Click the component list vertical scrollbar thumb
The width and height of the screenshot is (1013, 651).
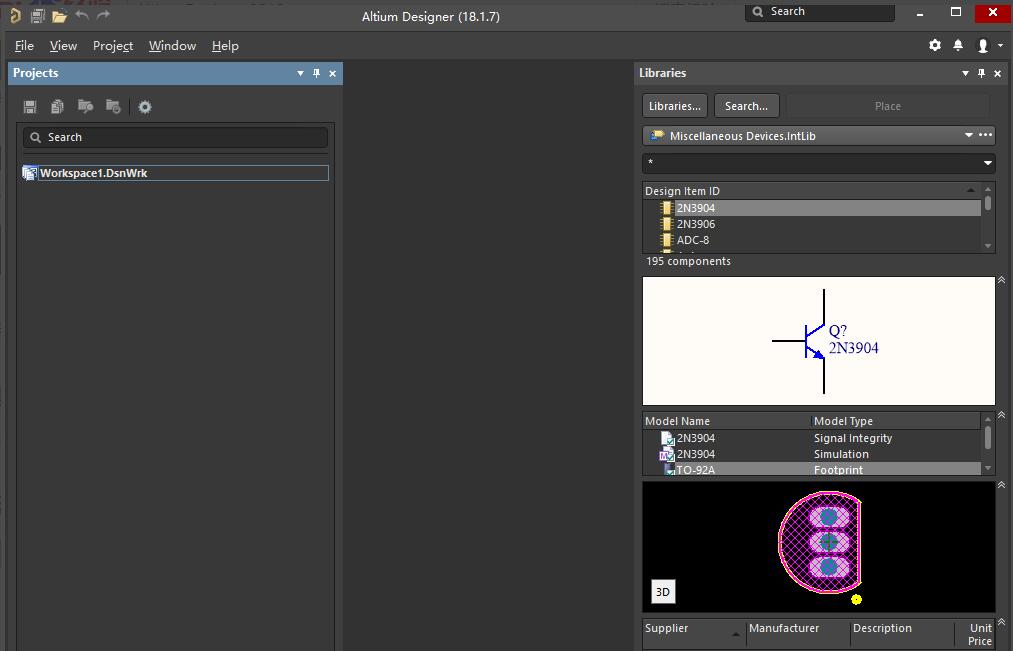987,203
